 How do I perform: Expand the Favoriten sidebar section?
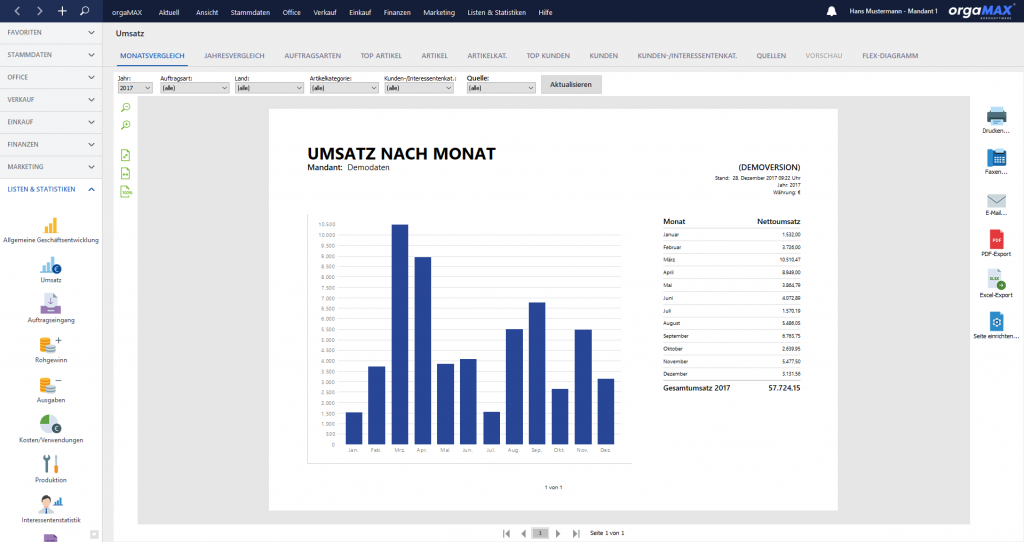tap(51, 33)
